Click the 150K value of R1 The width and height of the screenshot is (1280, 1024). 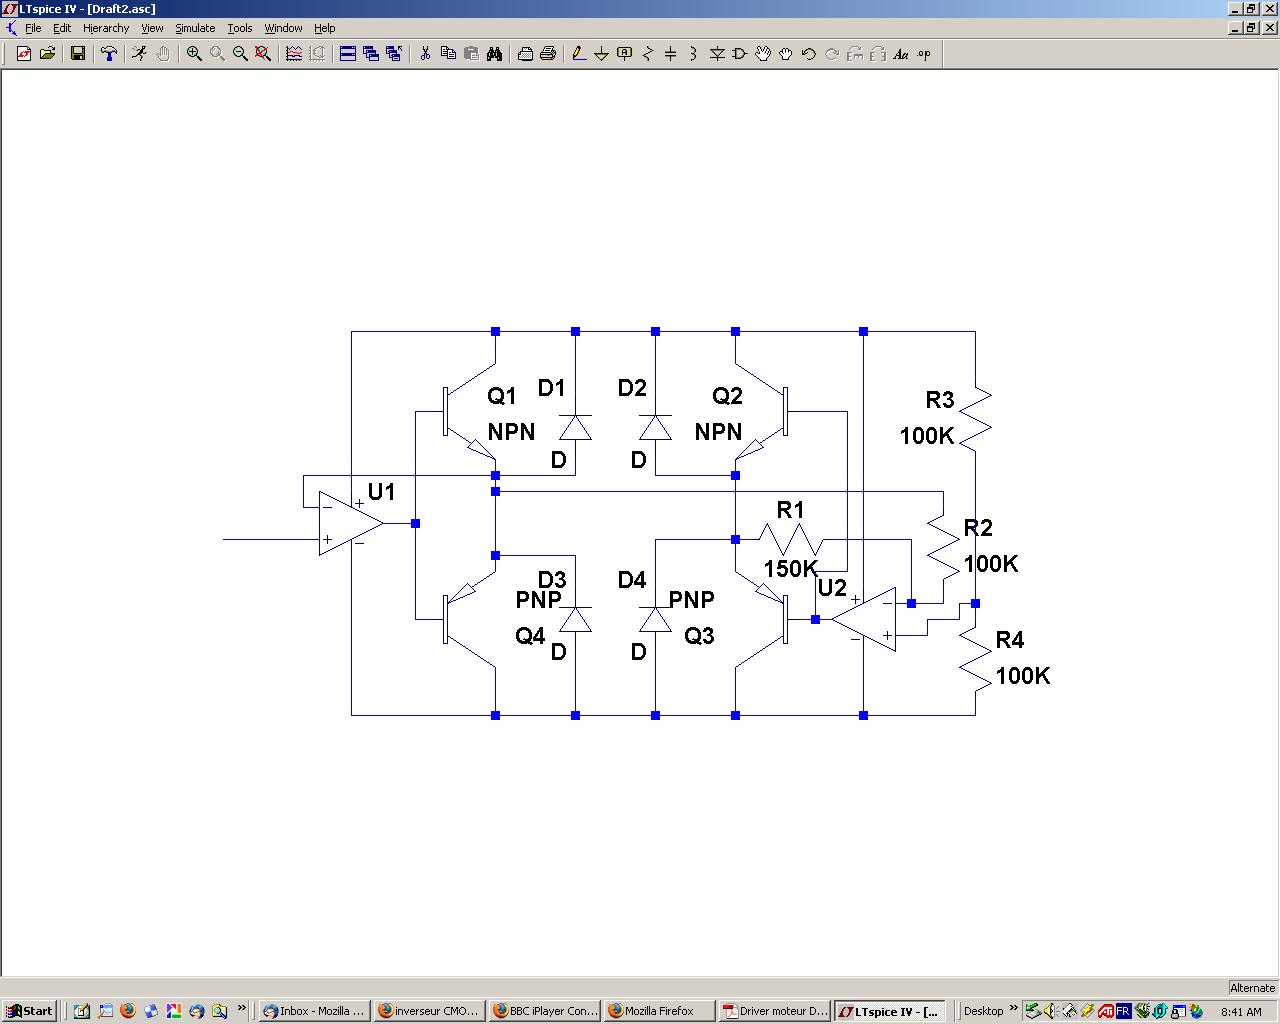(x=791, y=569)
